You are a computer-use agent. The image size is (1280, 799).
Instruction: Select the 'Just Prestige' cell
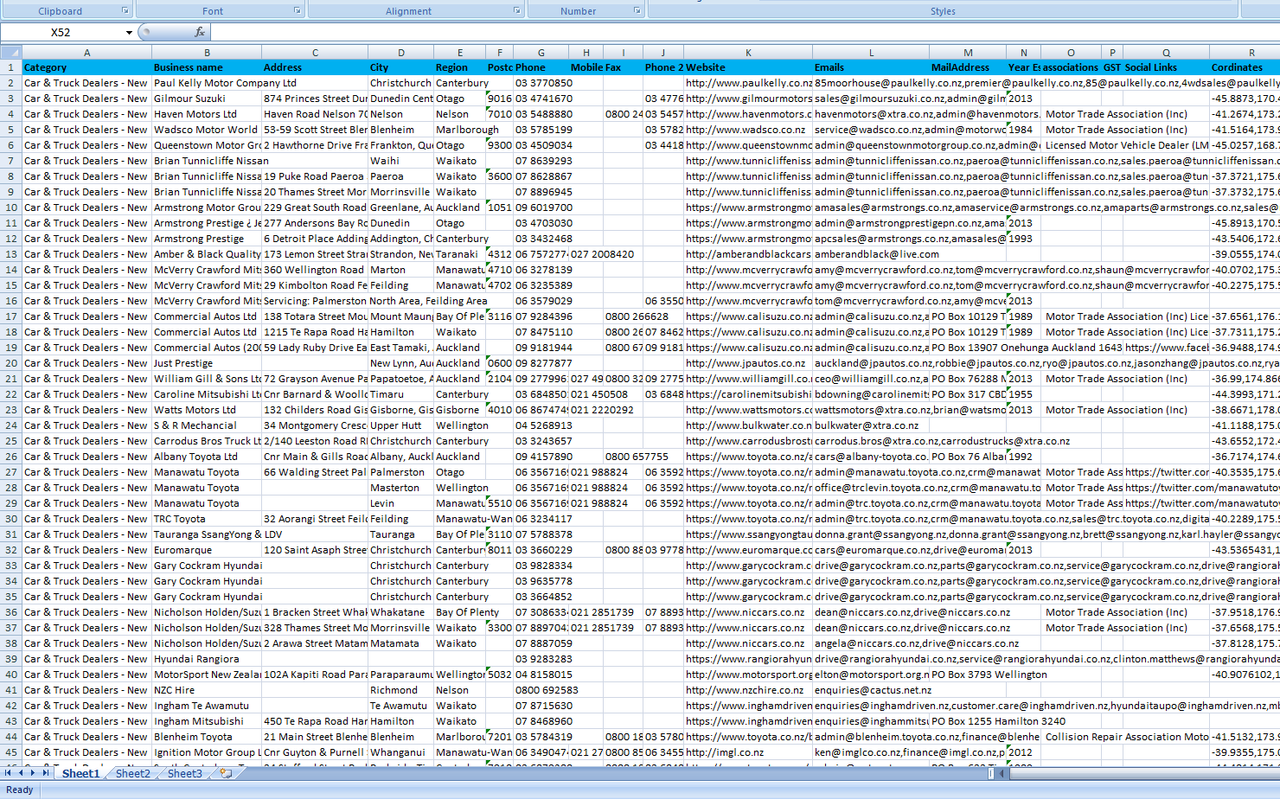pos(206,363)
